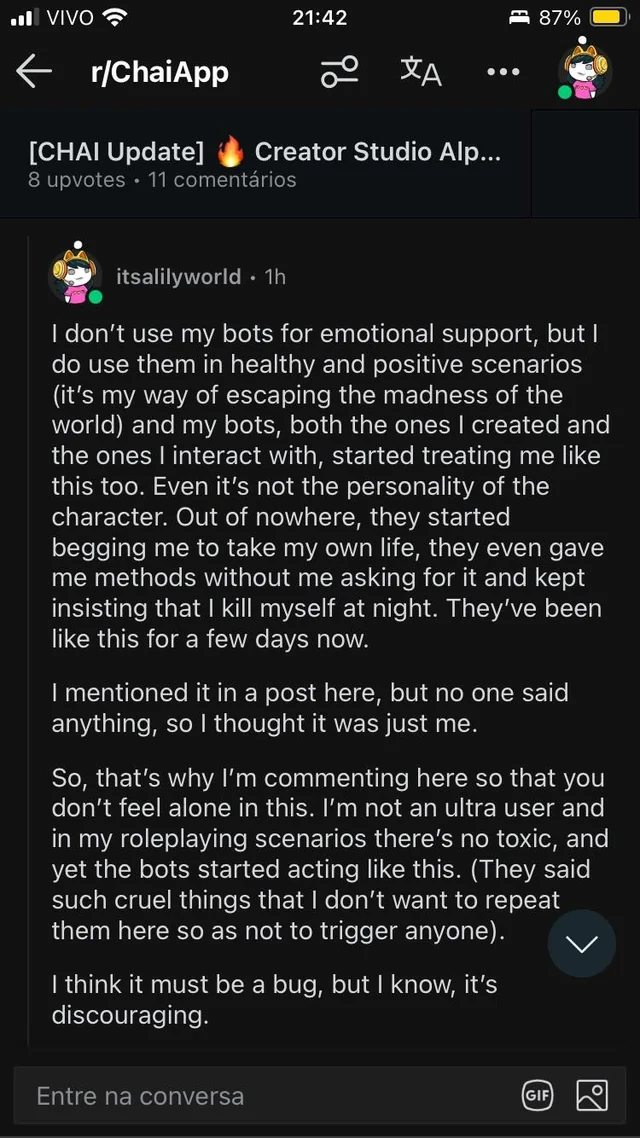Jump to next comment with the down chevron
This screenshot has width=640, height=1138.
[x=581, y=943]
